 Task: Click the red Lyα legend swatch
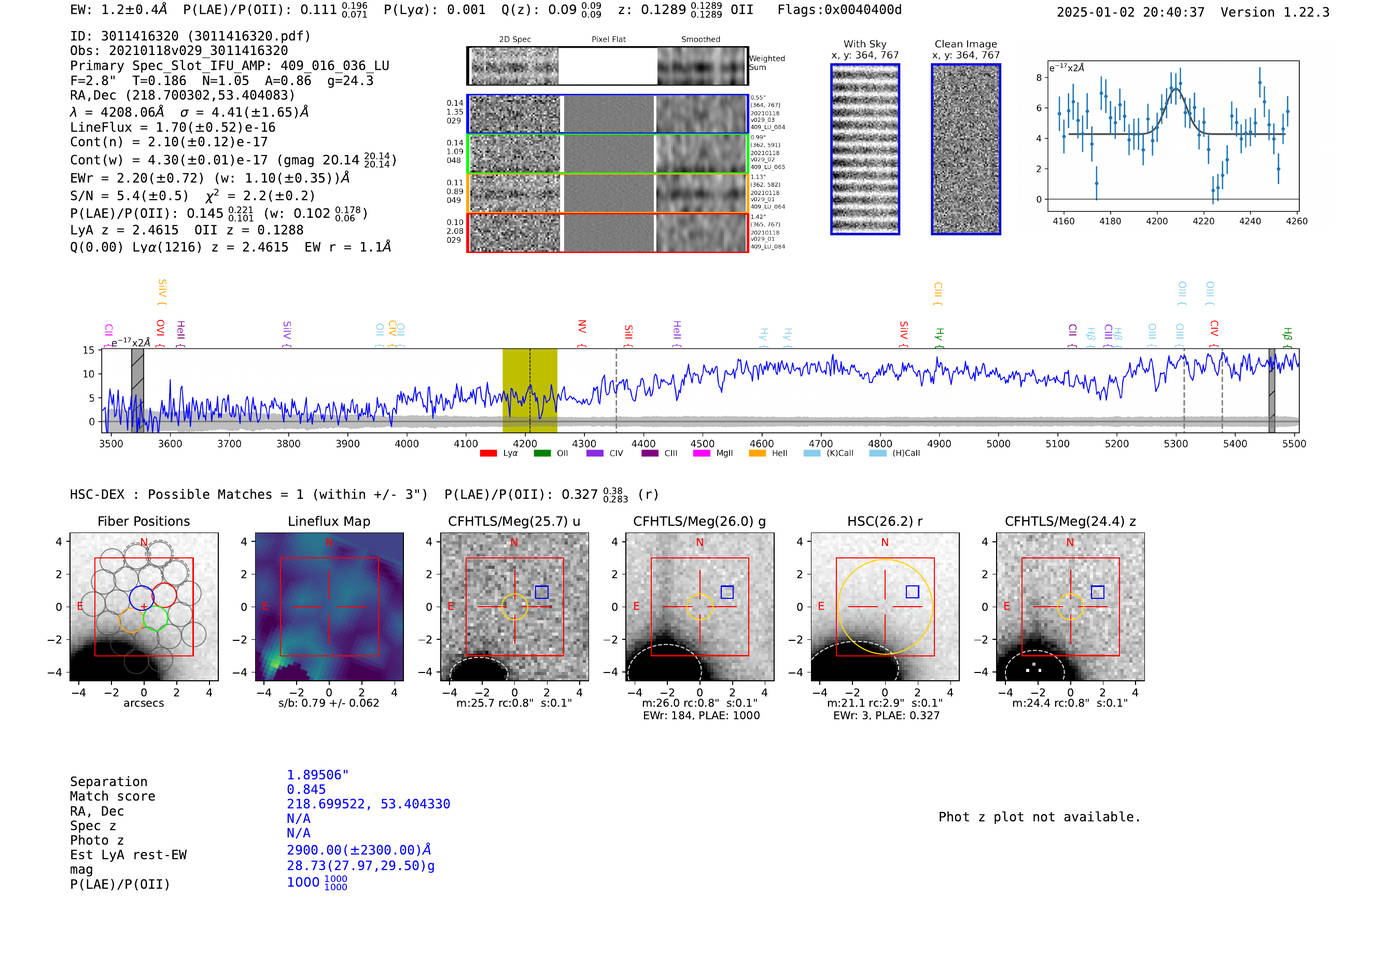point(488,454)
